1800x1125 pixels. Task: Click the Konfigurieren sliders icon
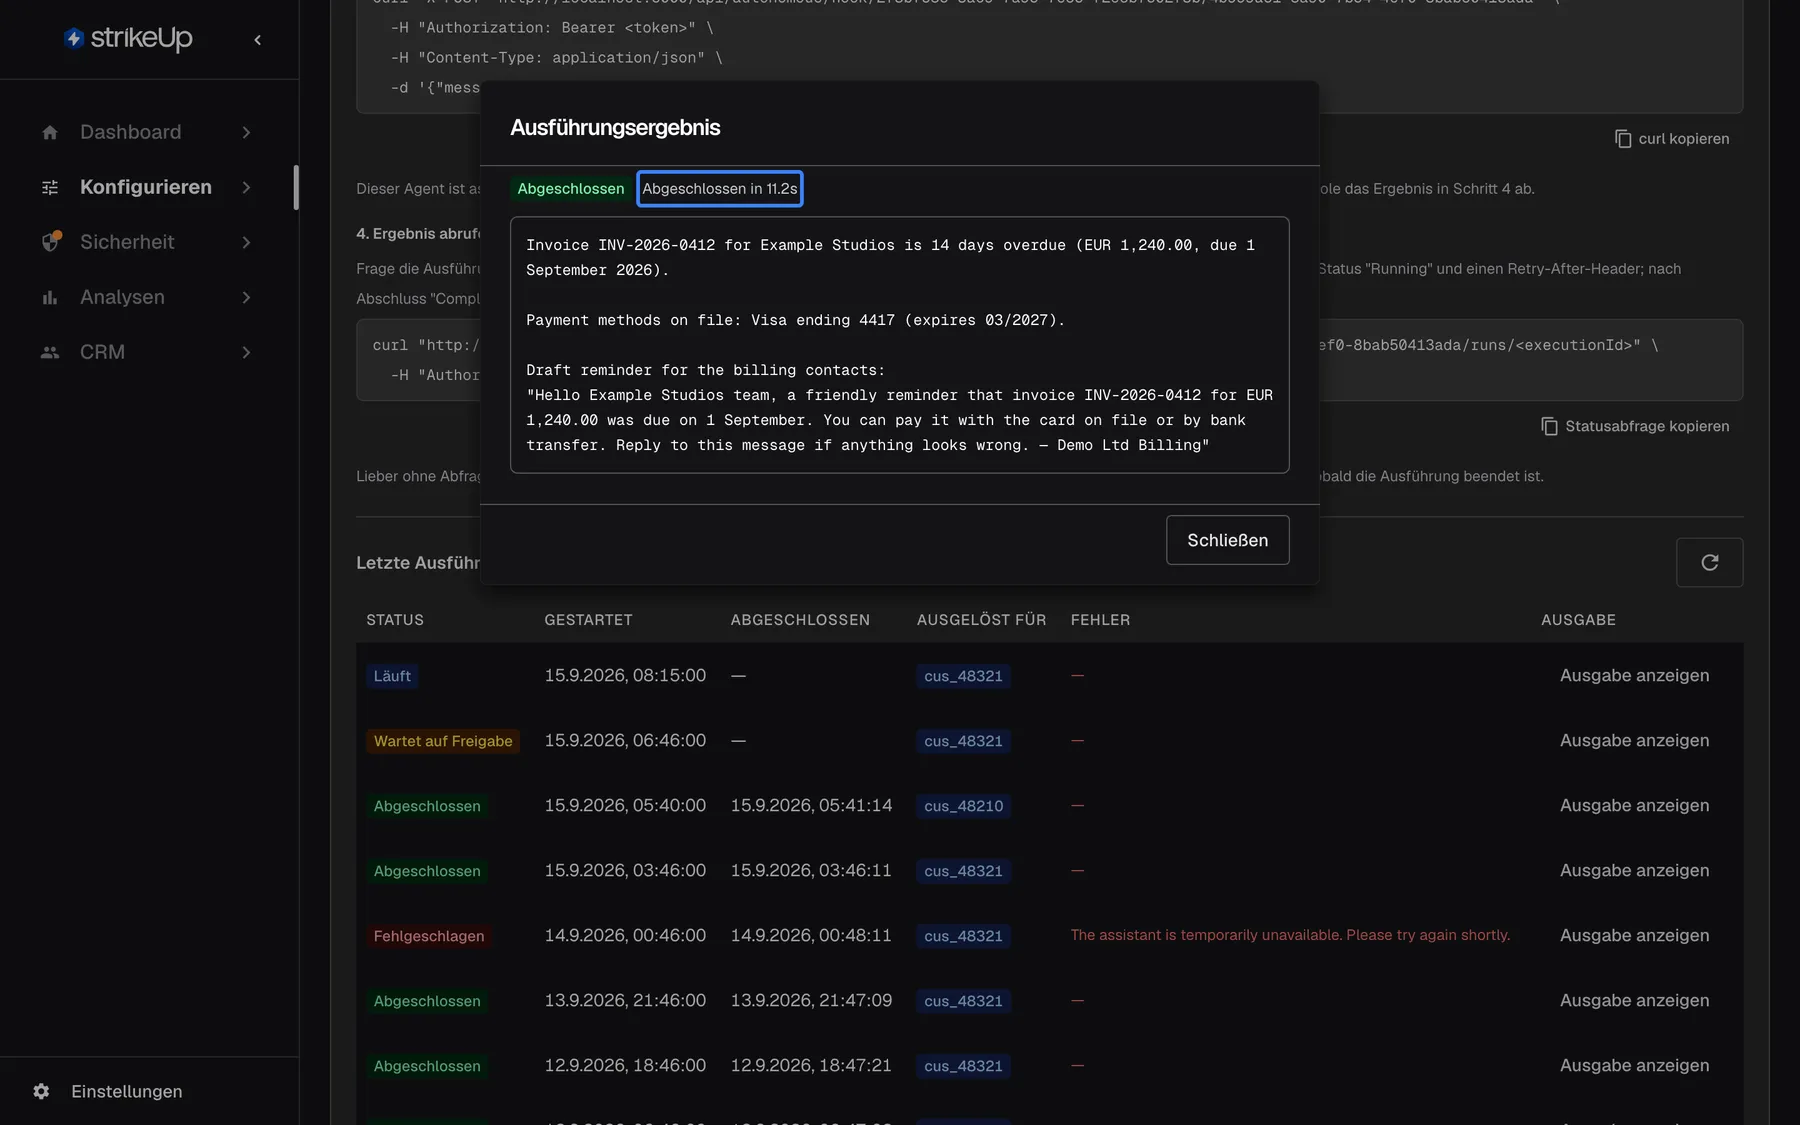(50, 187)
